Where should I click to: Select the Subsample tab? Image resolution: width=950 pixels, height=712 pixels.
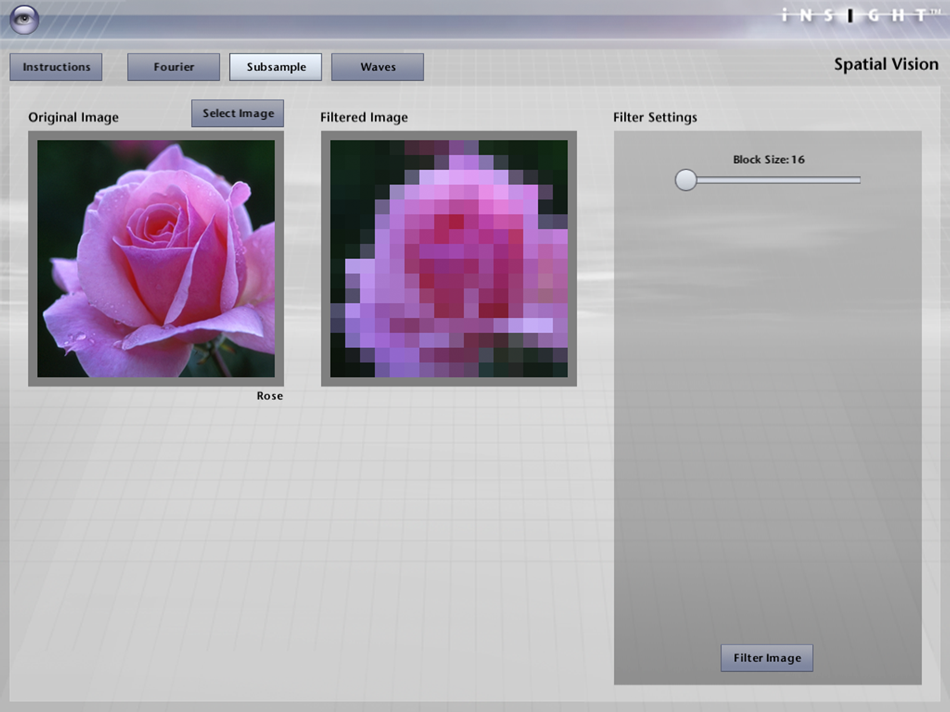(x=276, y=67)
